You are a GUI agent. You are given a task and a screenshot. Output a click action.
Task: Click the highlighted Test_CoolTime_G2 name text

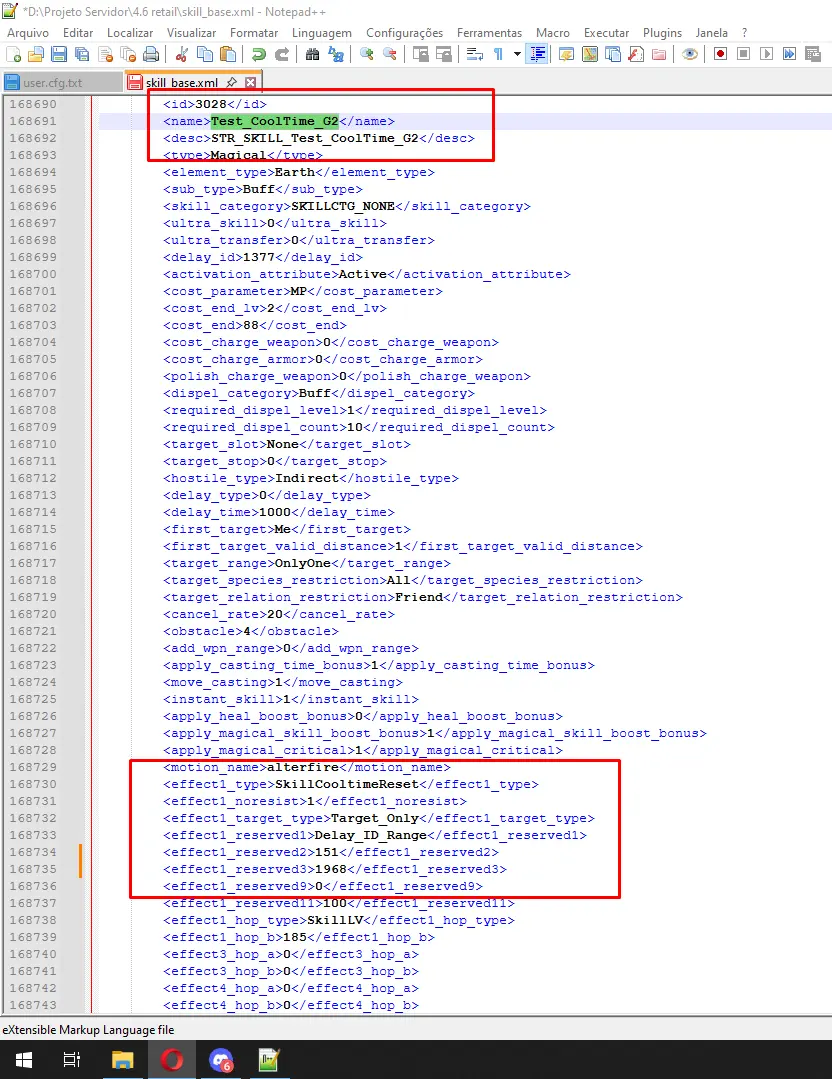(275, 121)
